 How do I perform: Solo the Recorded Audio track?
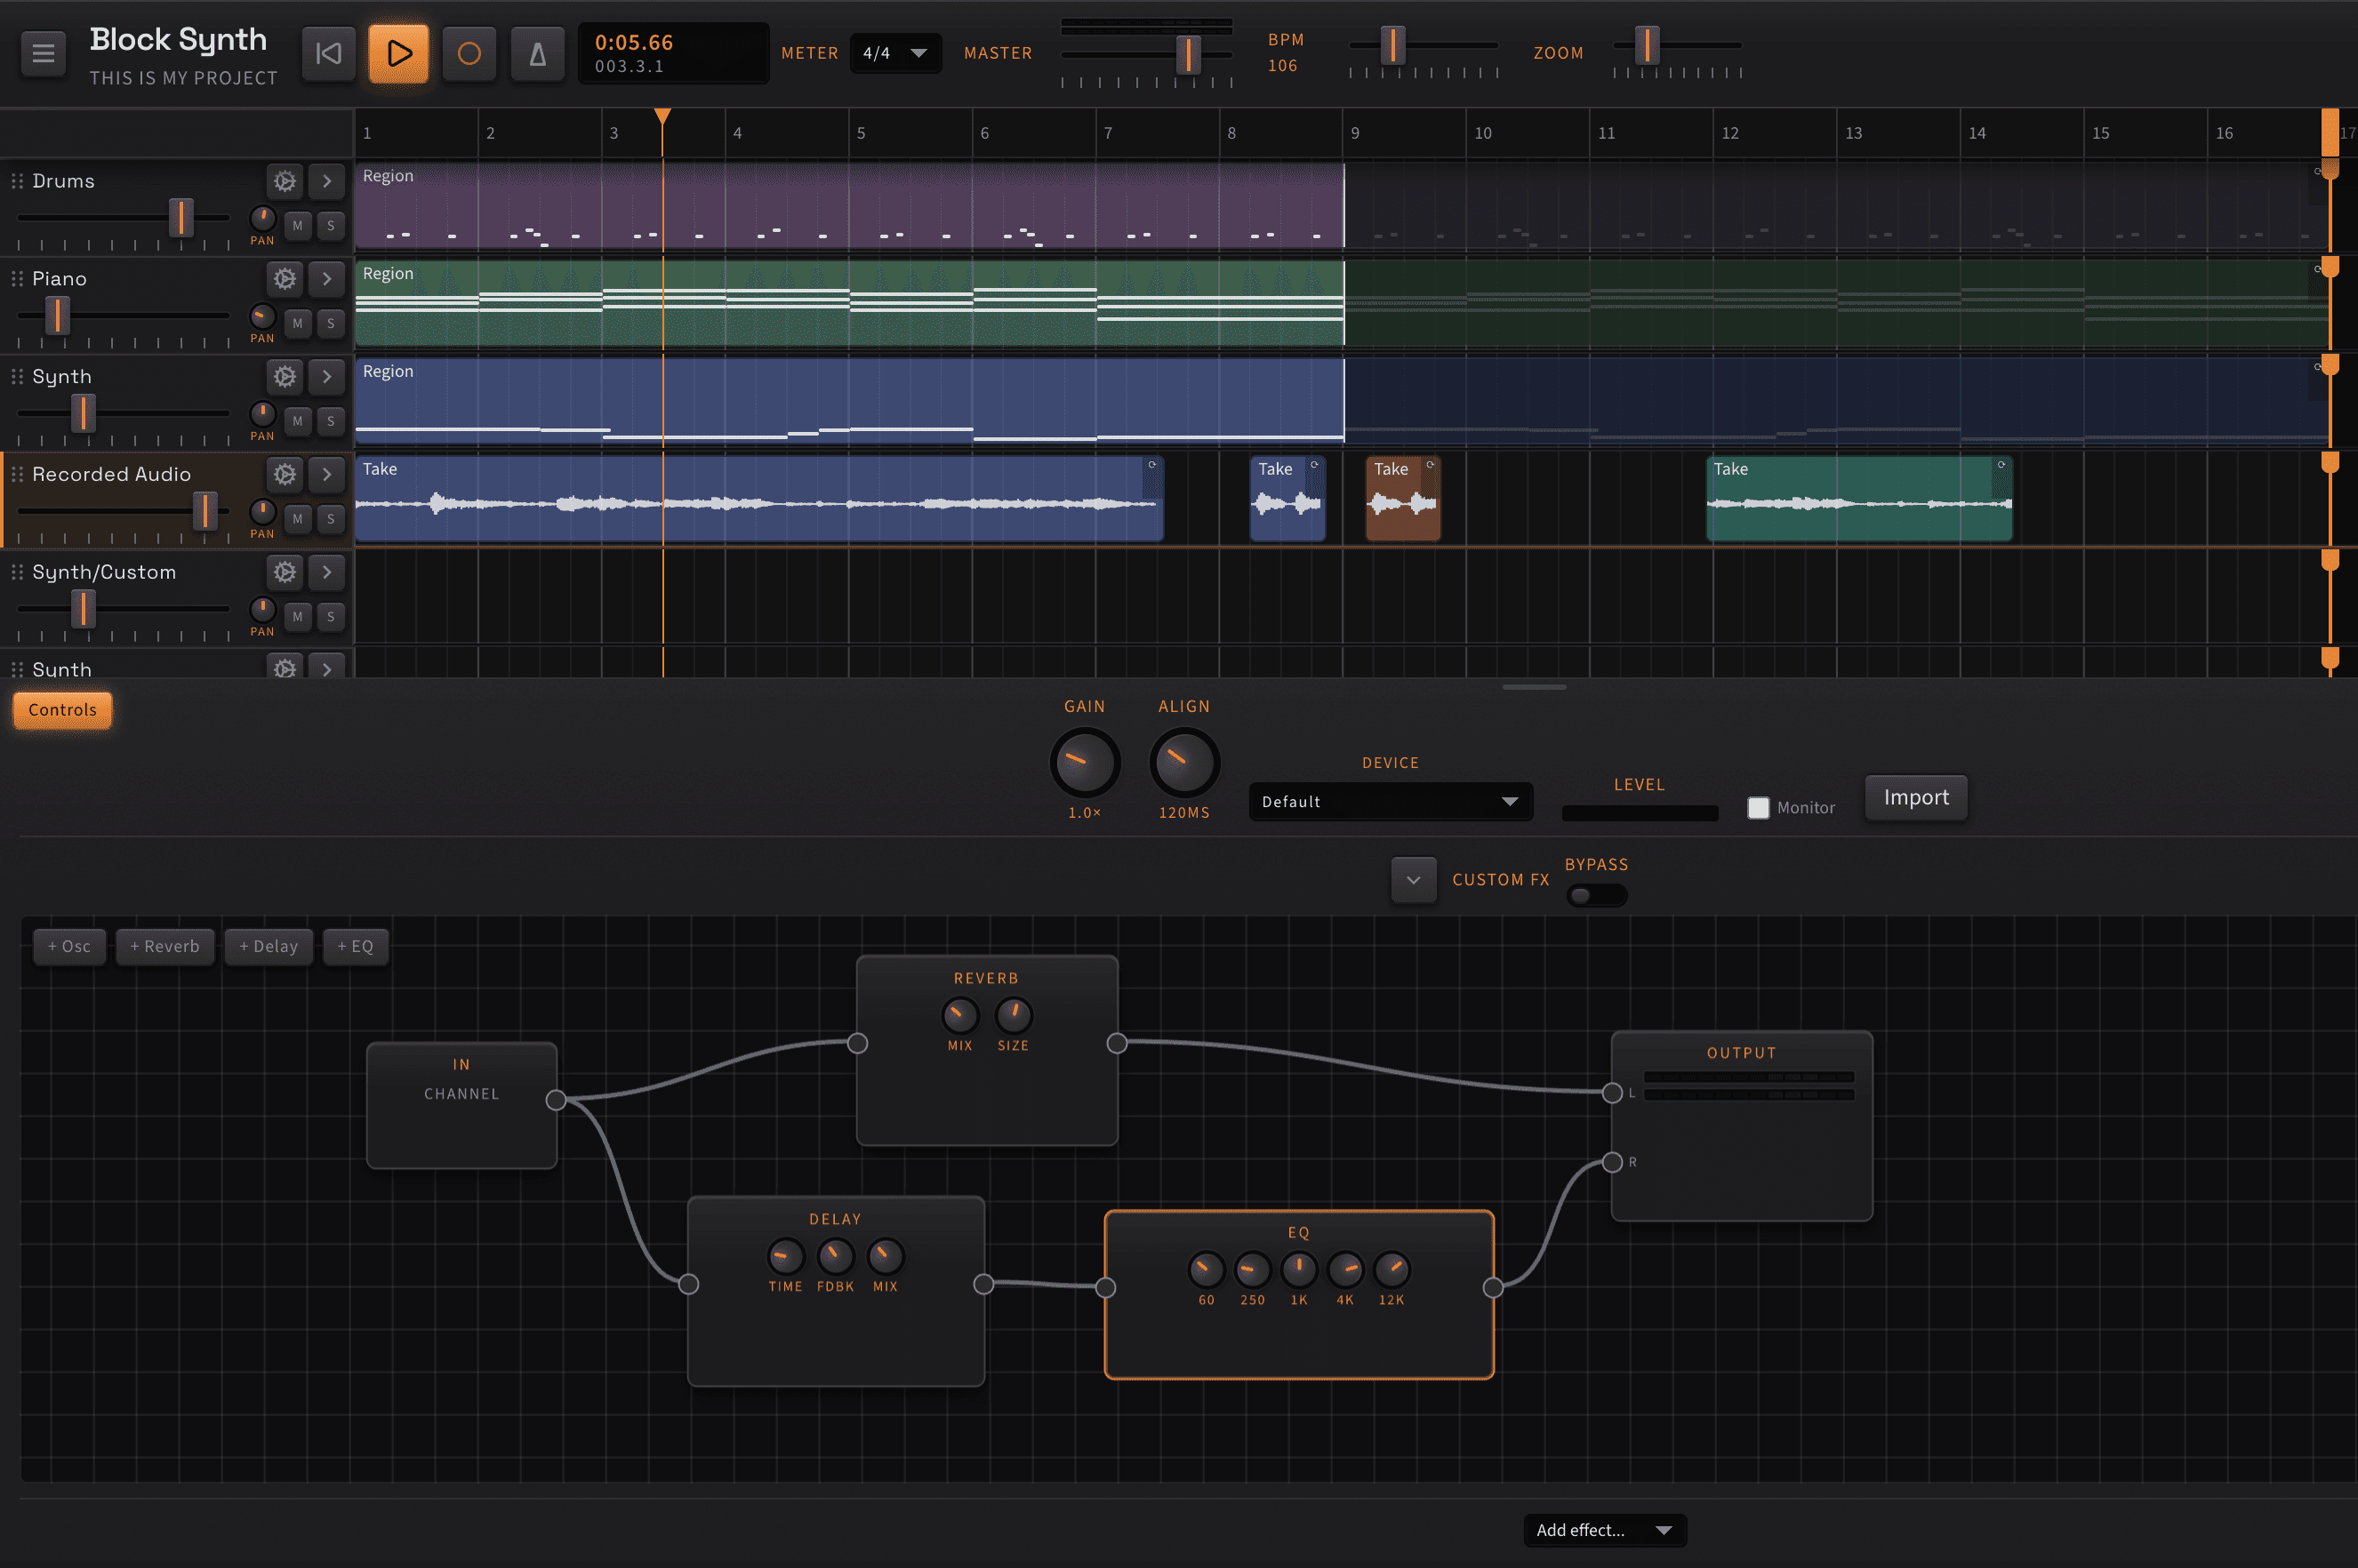point(331,519)
